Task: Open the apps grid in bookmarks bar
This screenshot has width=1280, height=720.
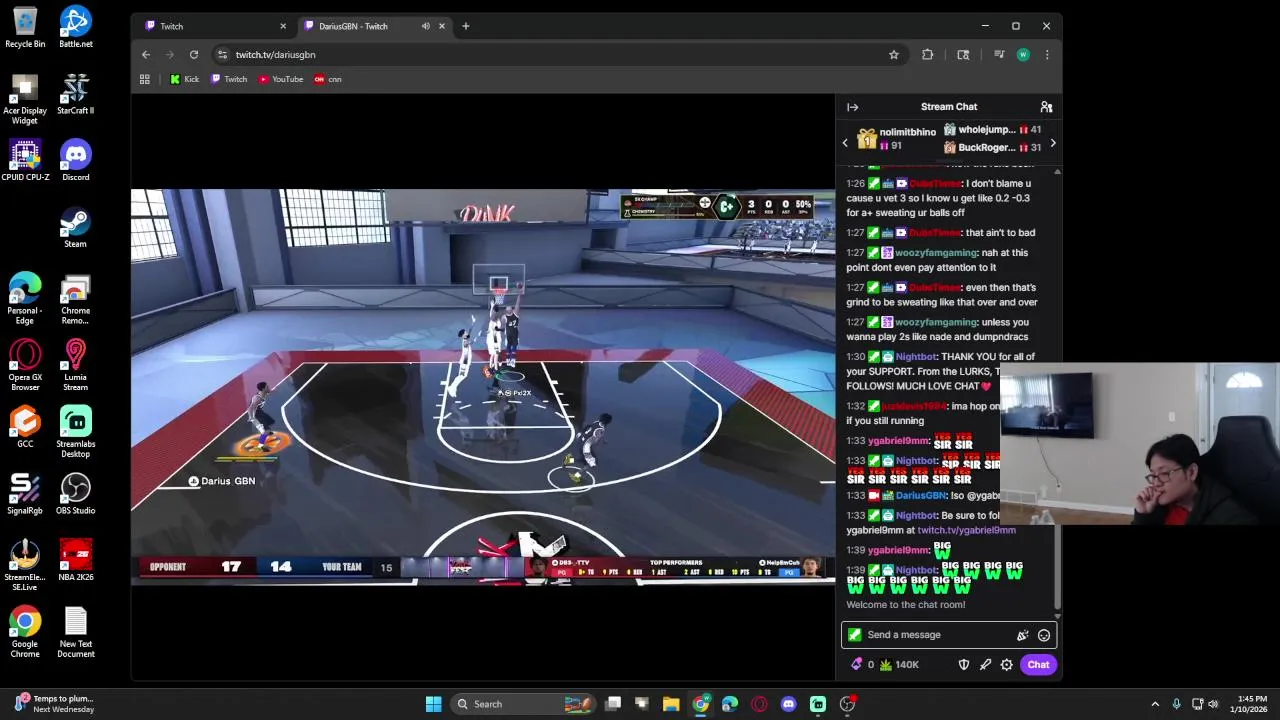Action: (x=145, y=79)
